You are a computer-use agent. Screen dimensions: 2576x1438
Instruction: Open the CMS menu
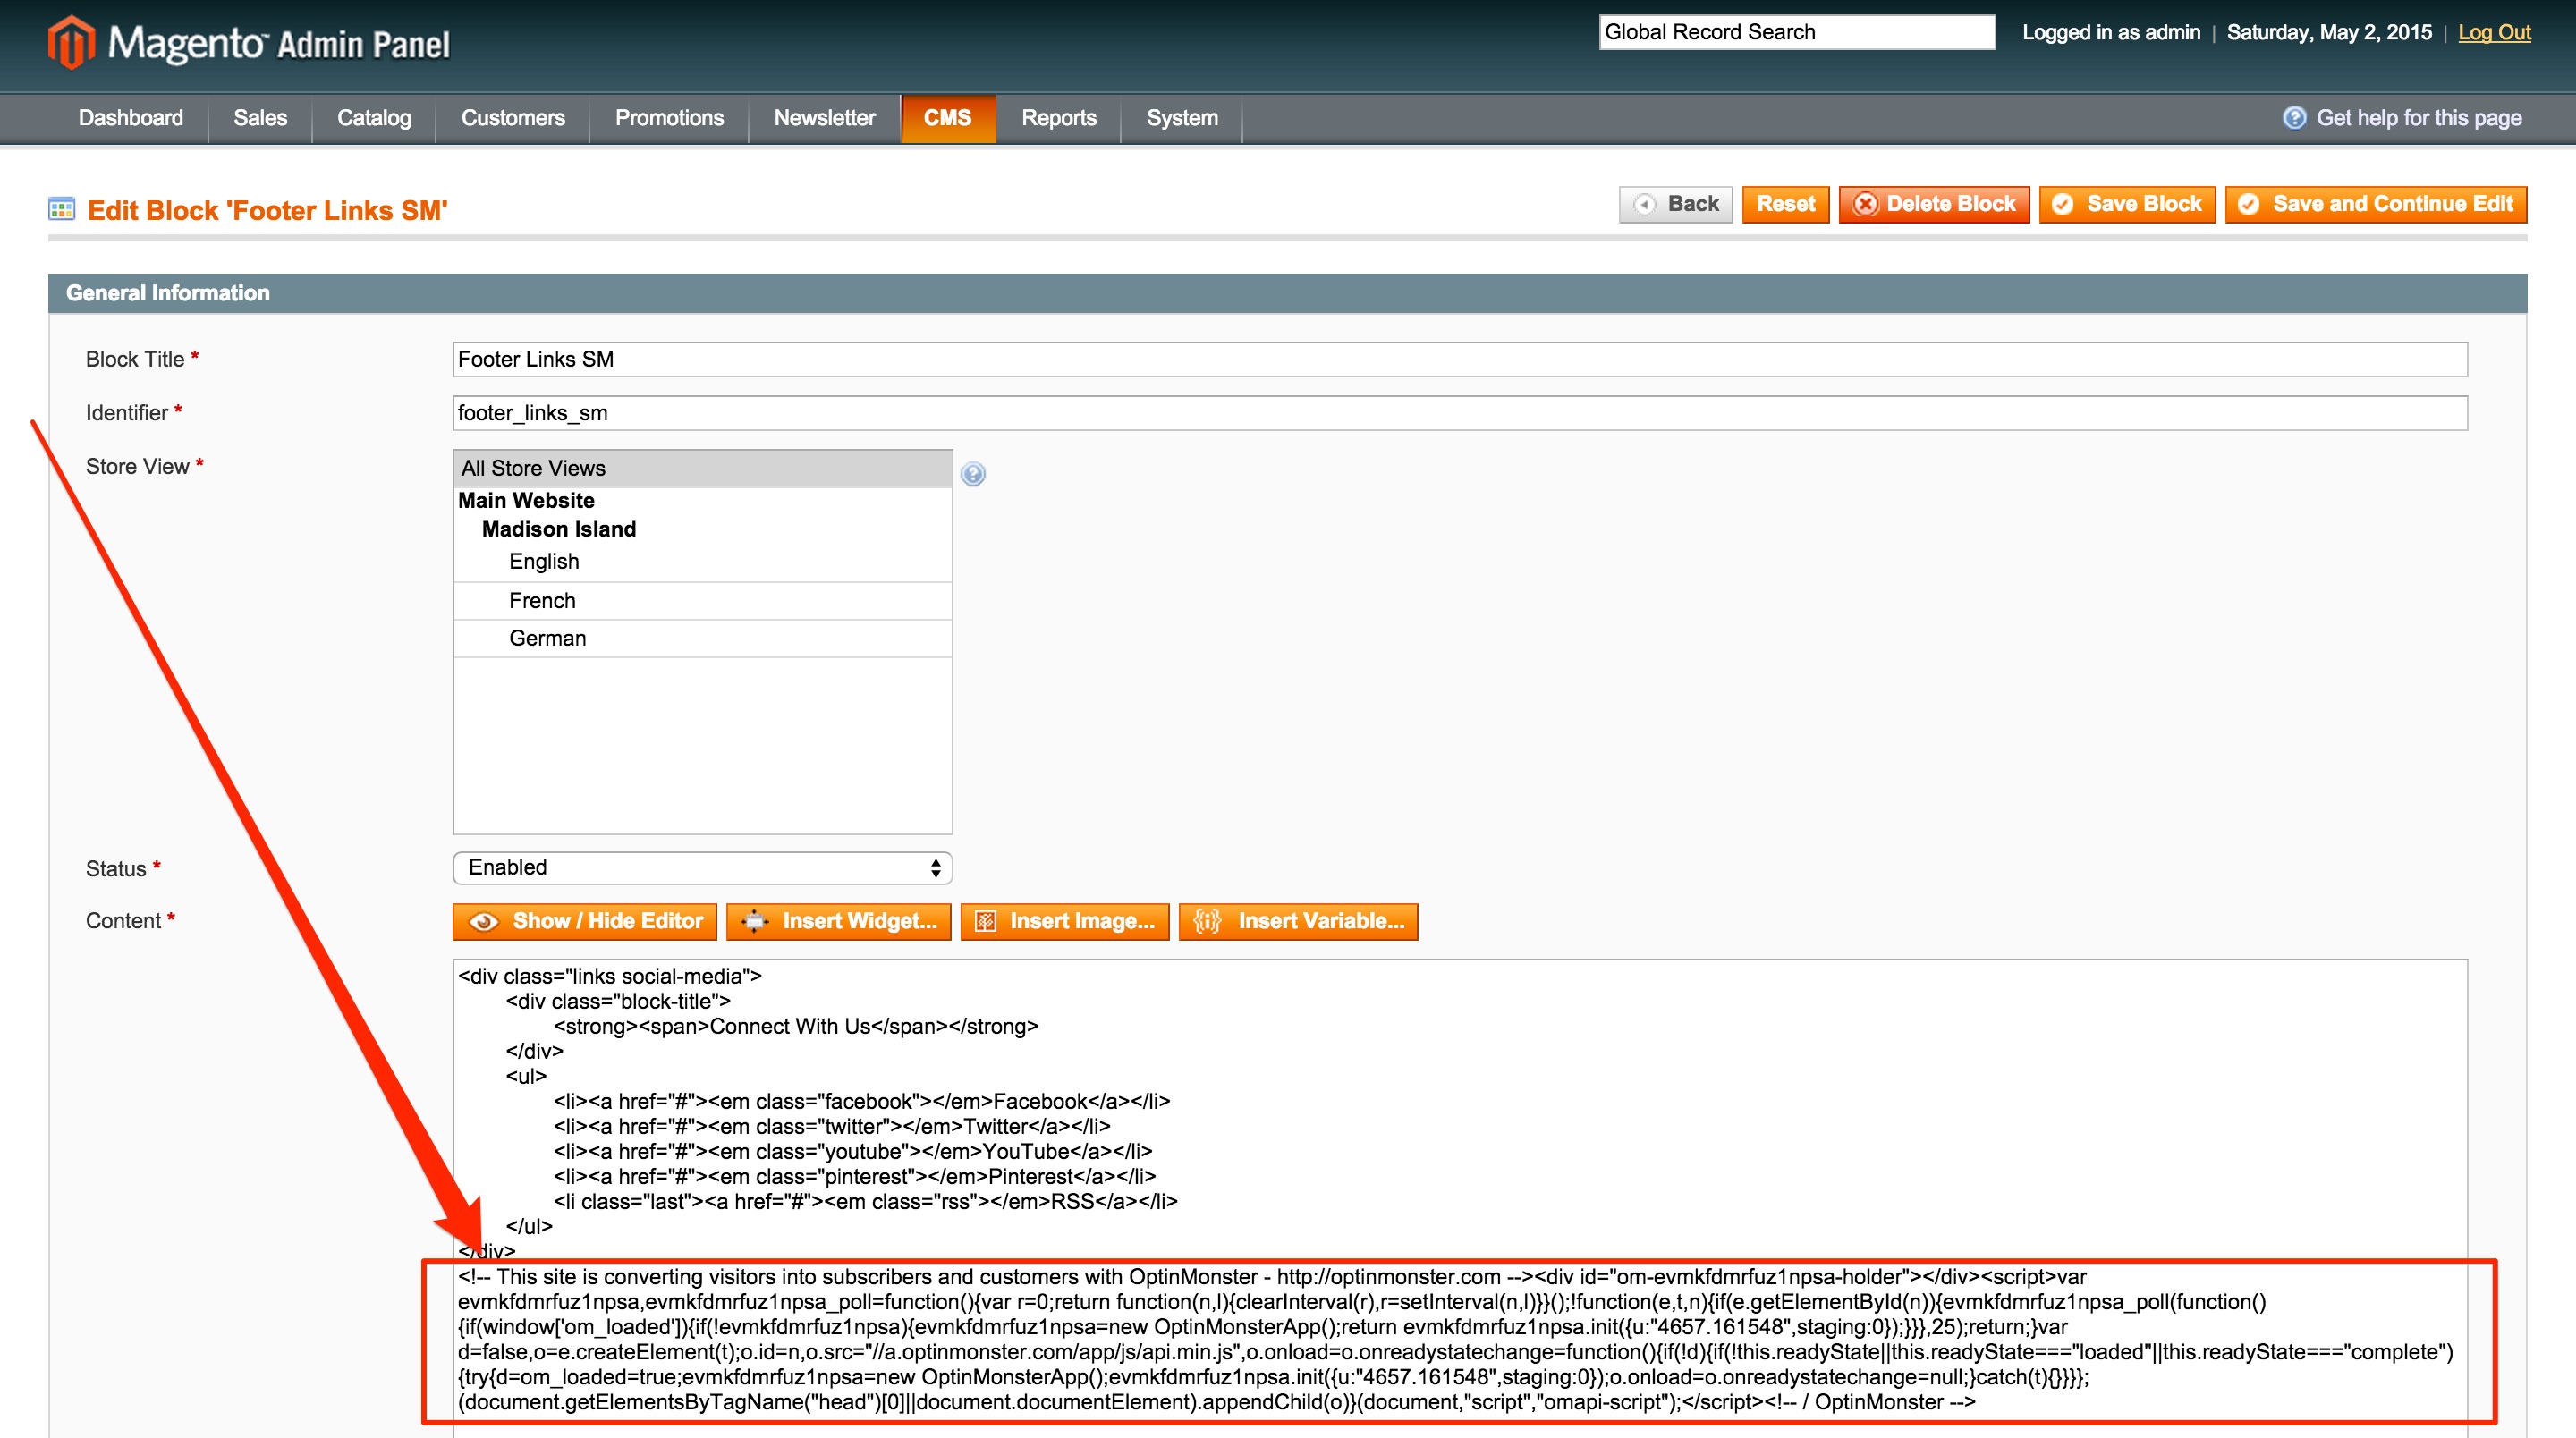pos(948,118)
